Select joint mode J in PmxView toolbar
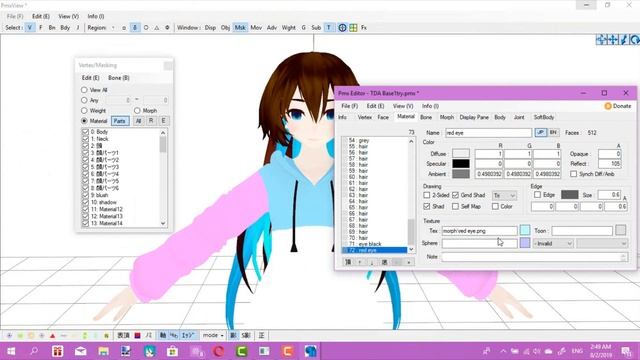 pos(78,28)
